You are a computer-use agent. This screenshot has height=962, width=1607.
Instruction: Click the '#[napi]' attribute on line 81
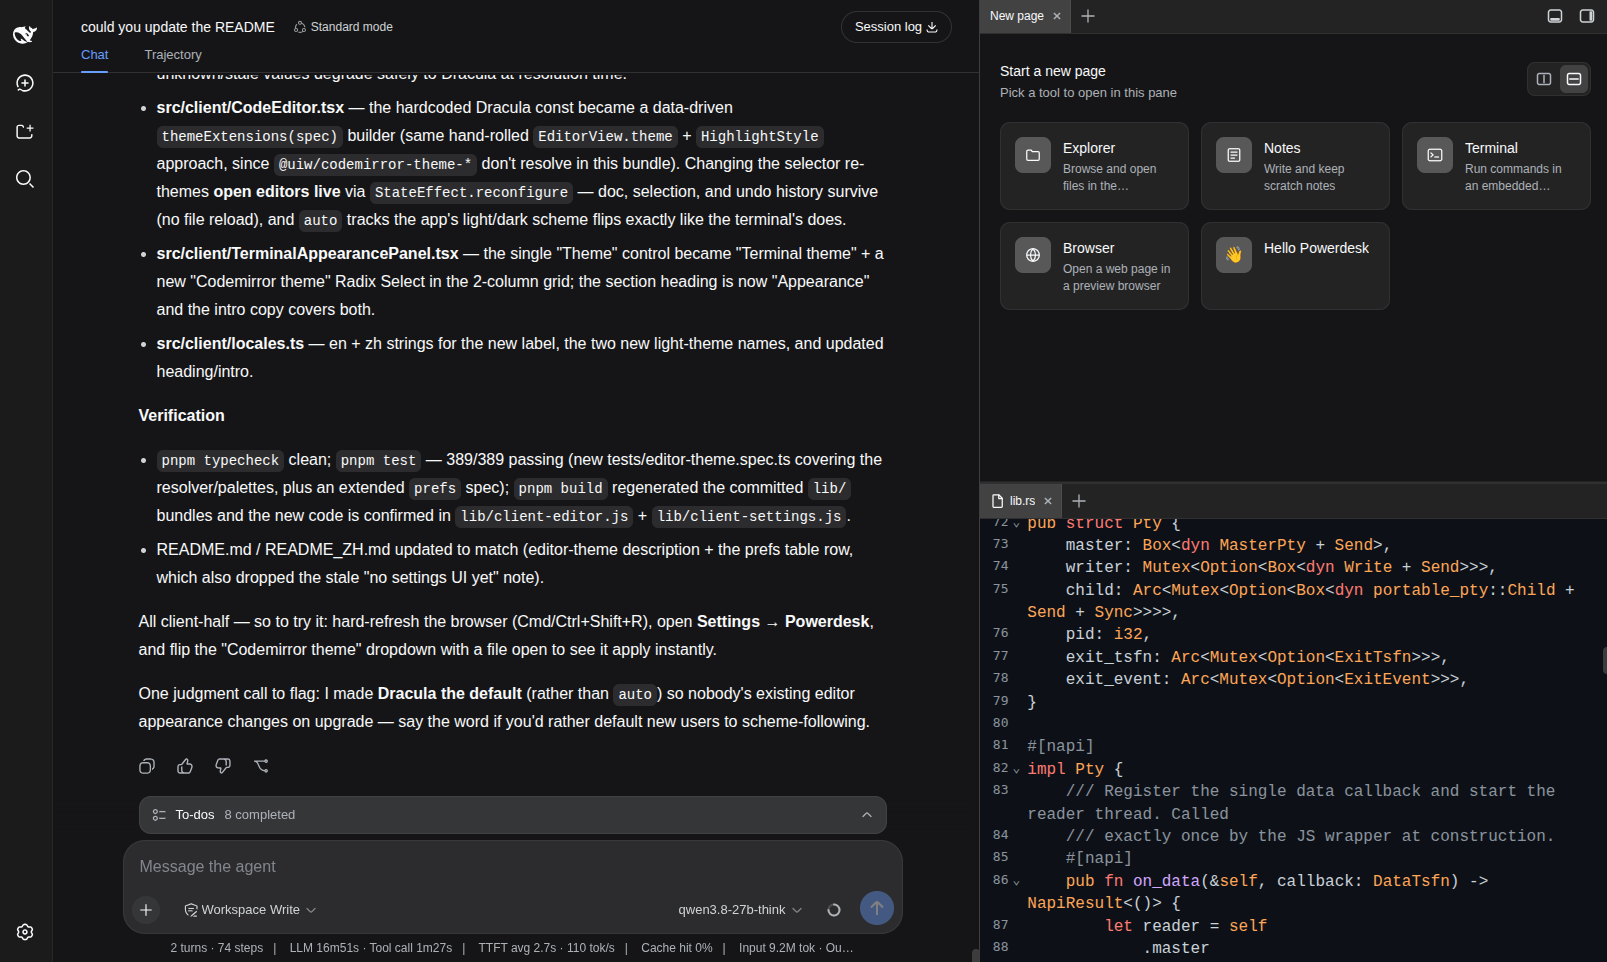coord(1060,746)
